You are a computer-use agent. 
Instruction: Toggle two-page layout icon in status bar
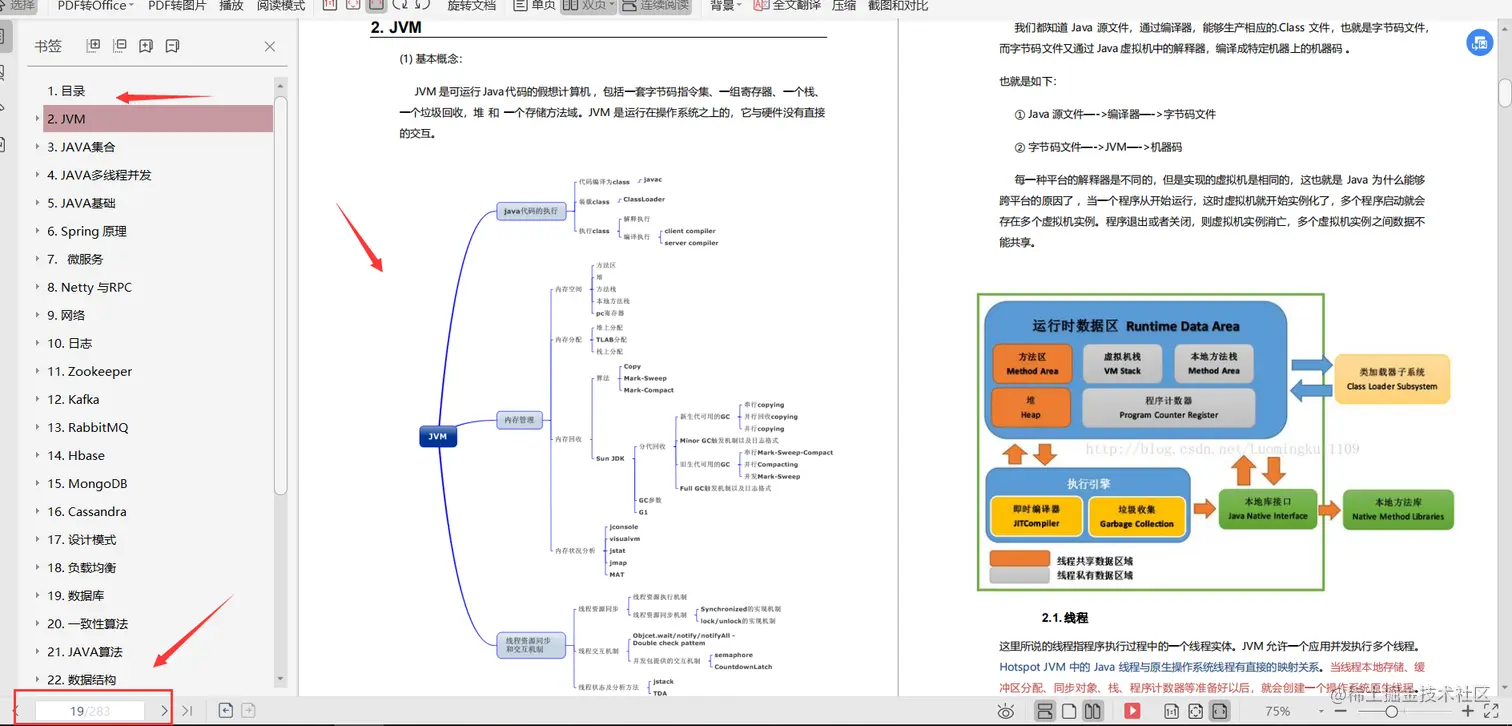tap(1092, 711)
